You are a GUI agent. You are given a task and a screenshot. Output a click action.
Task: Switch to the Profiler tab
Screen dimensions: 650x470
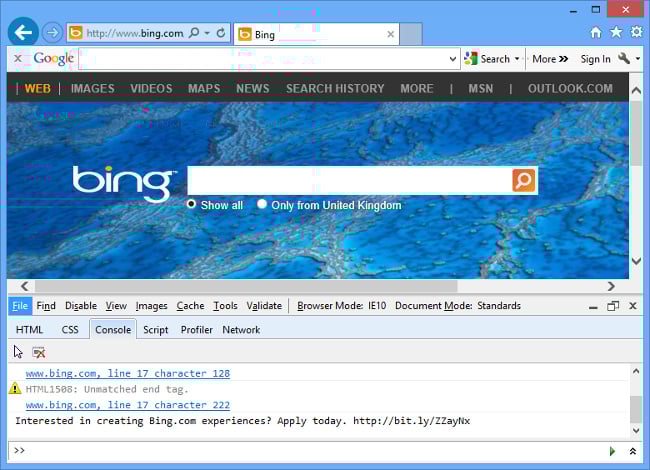196,330
